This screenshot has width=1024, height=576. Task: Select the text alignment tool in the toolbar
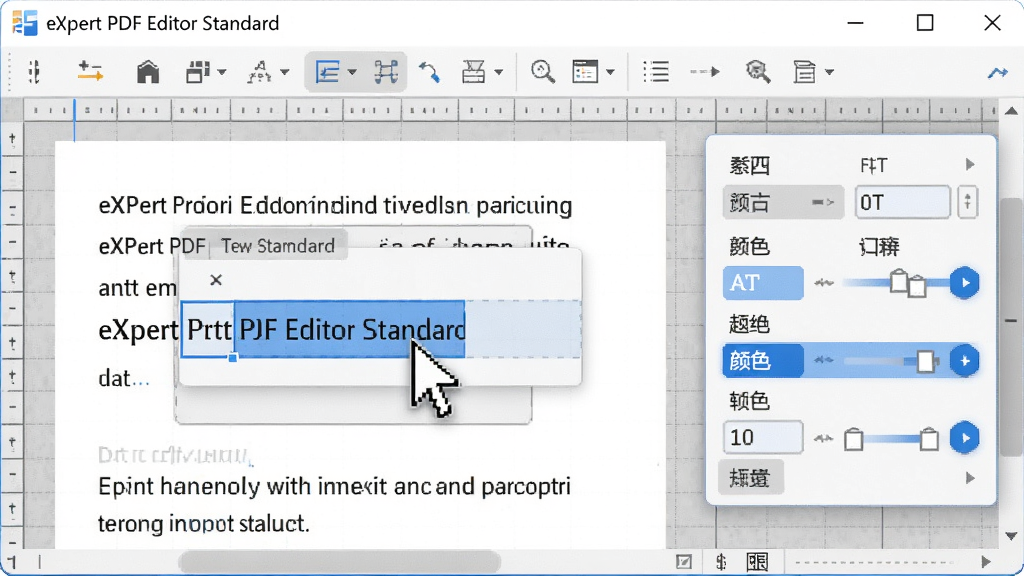tap(327, 72)
